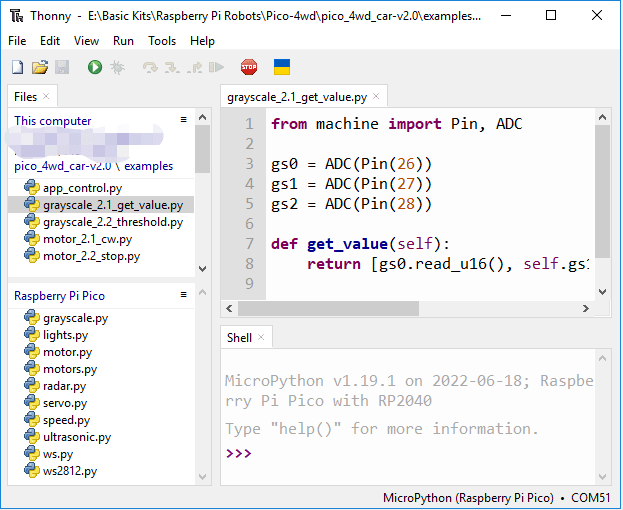Screen dimensions: 623x510
Task: Click the Thonny application icon in title bar
Action: 17,16
